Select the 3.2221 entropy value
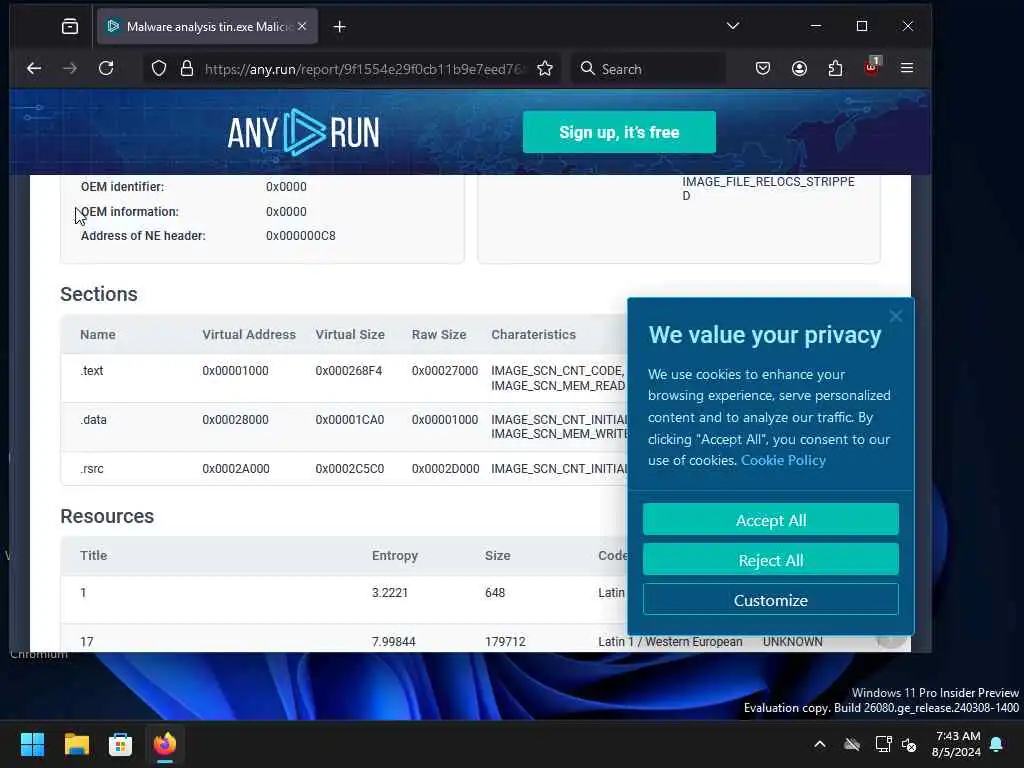 coord(390,592)
